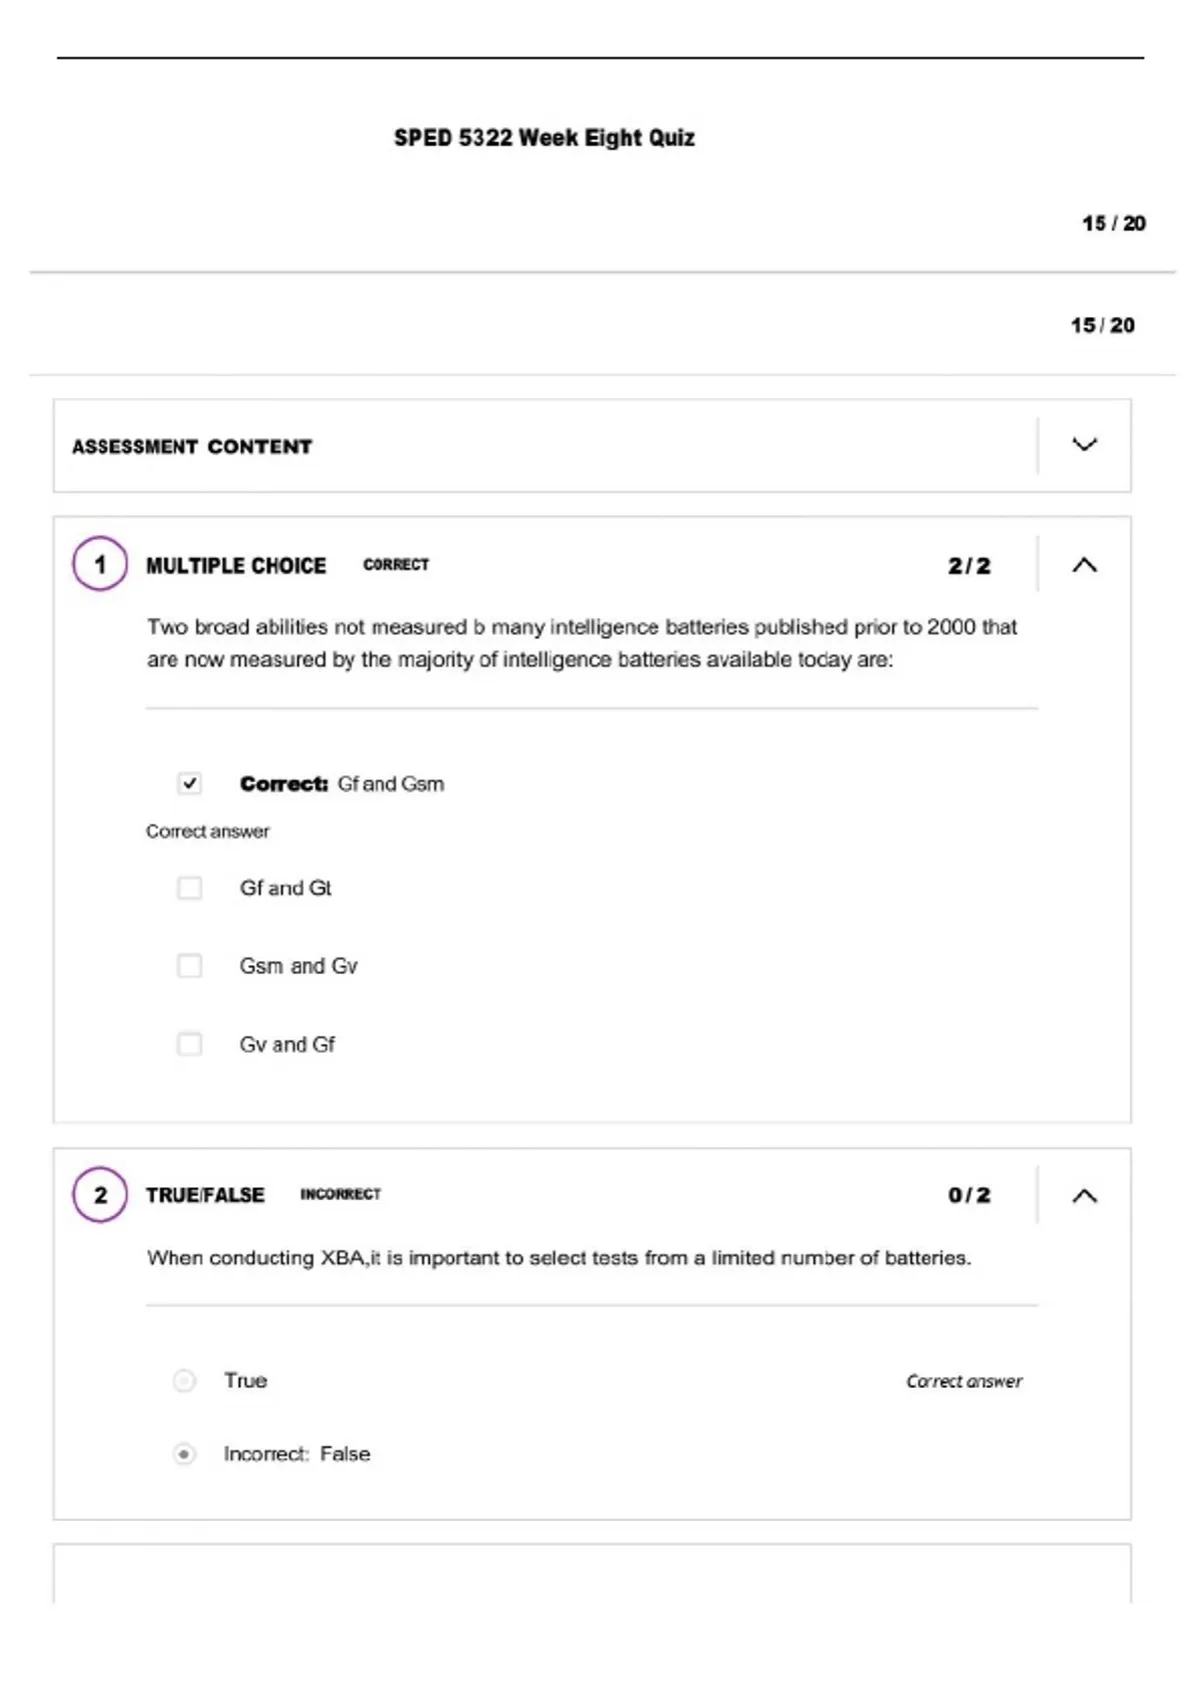Click the question 1 number circle
Viewport: 1200px width, 1700px height.
click(x=100, y=564)
